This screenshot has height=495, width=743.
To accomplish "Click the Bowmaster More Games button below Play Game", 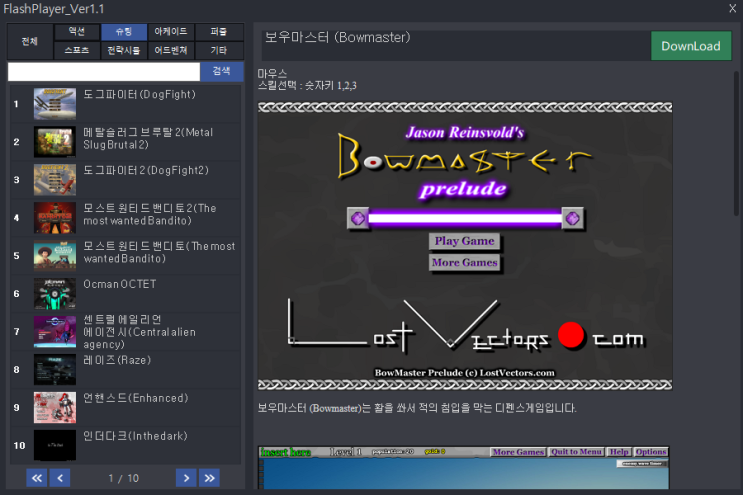I will 464,262.
